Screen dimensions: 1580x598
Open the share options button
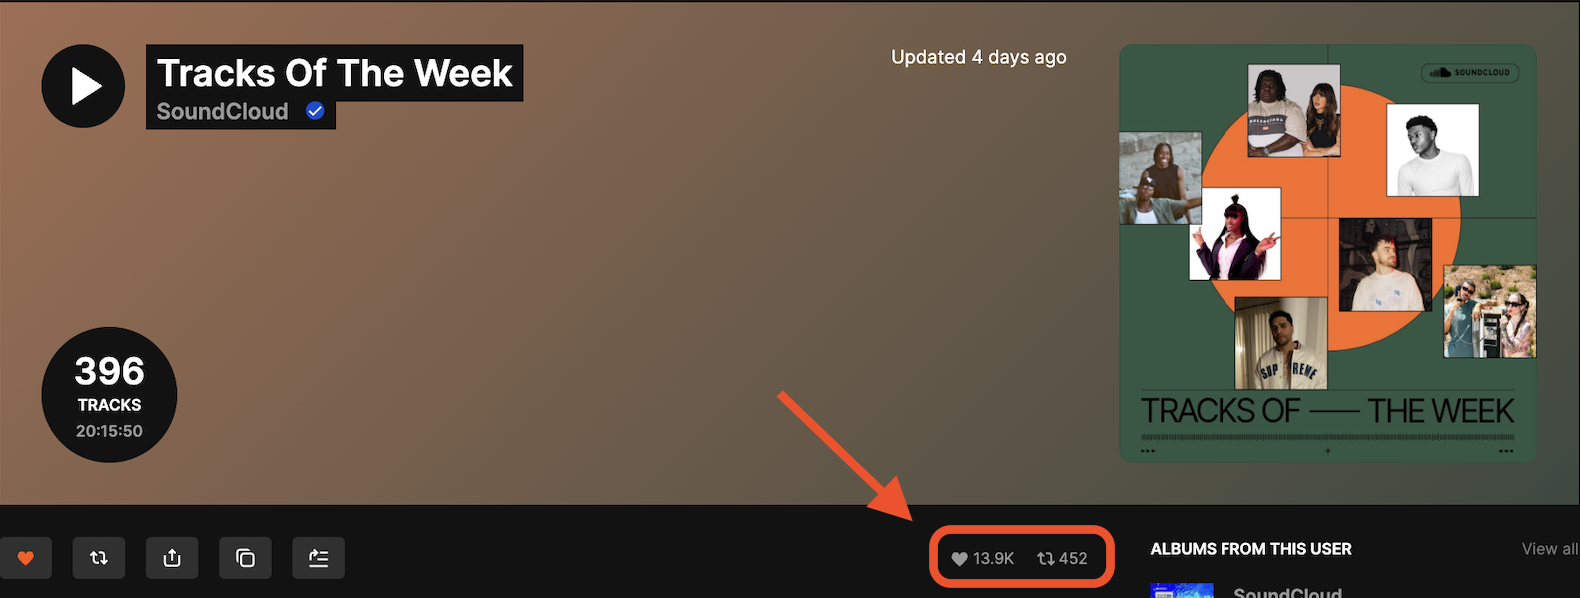[172, 558]
